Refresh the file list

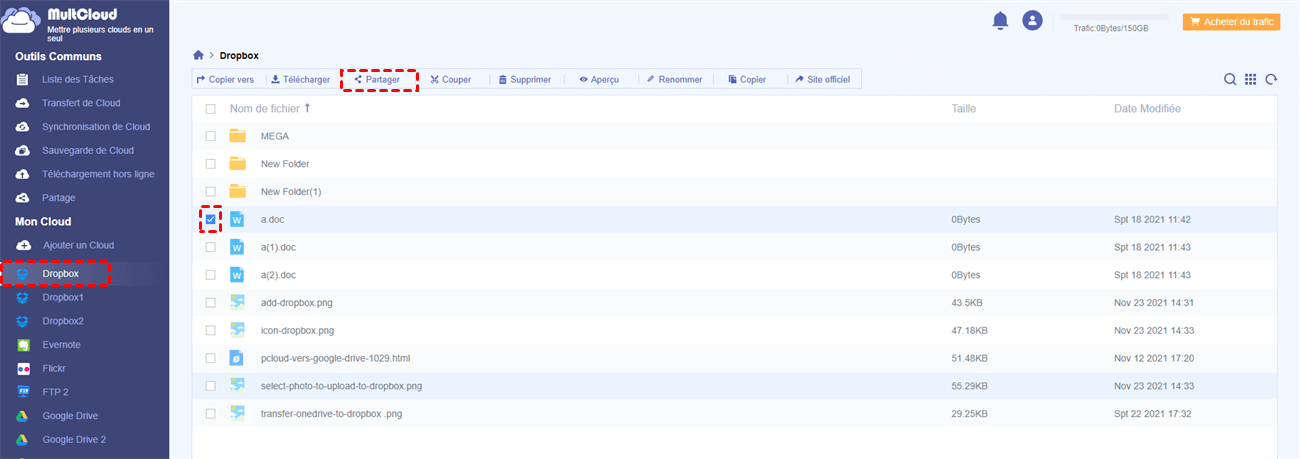click(1271, 80)
